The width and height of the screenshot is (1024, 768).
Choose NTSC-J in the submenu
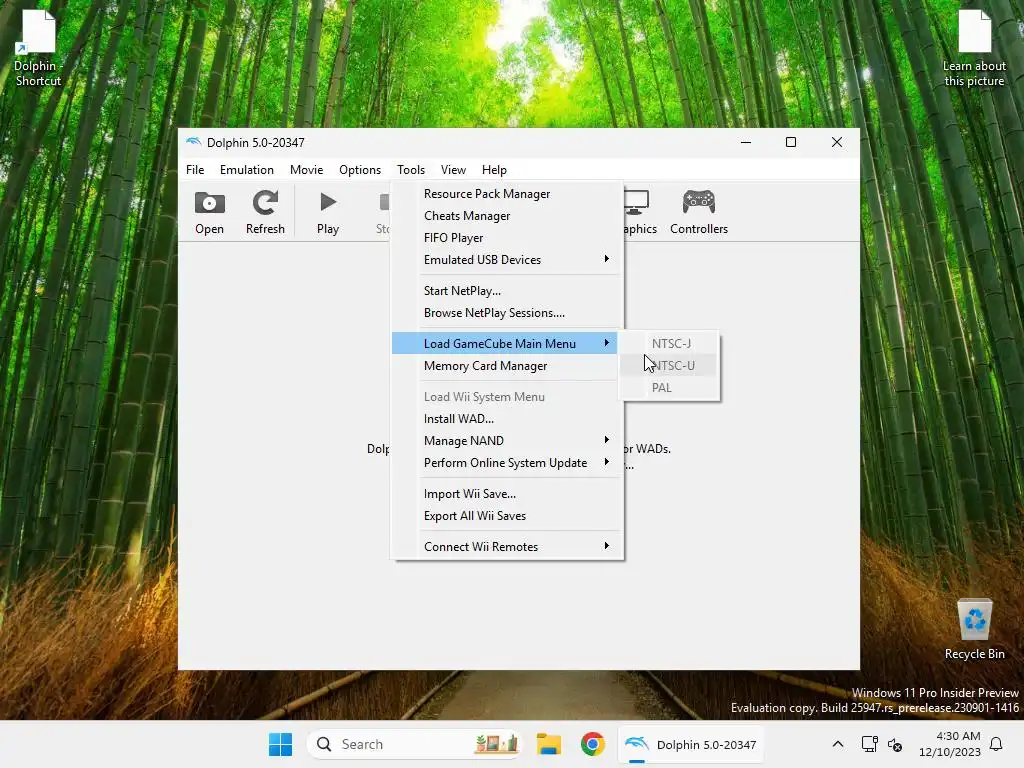pos(669,344)
